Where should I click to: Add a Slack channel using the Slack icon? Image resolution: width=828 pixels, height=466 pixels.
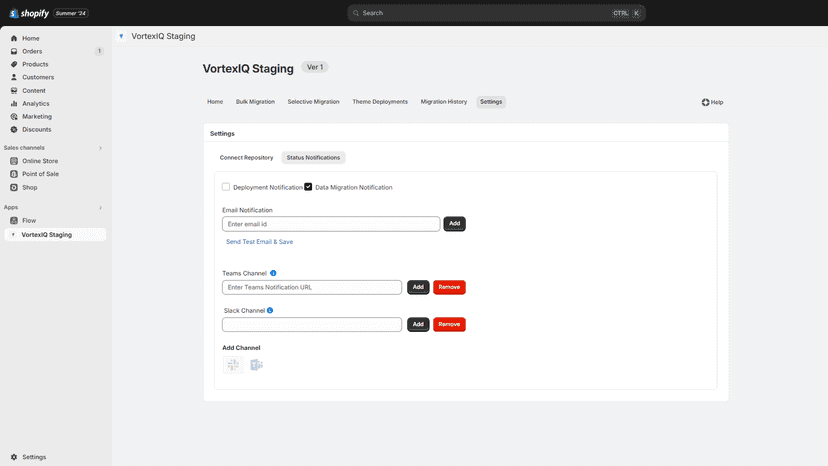(233, 365)
